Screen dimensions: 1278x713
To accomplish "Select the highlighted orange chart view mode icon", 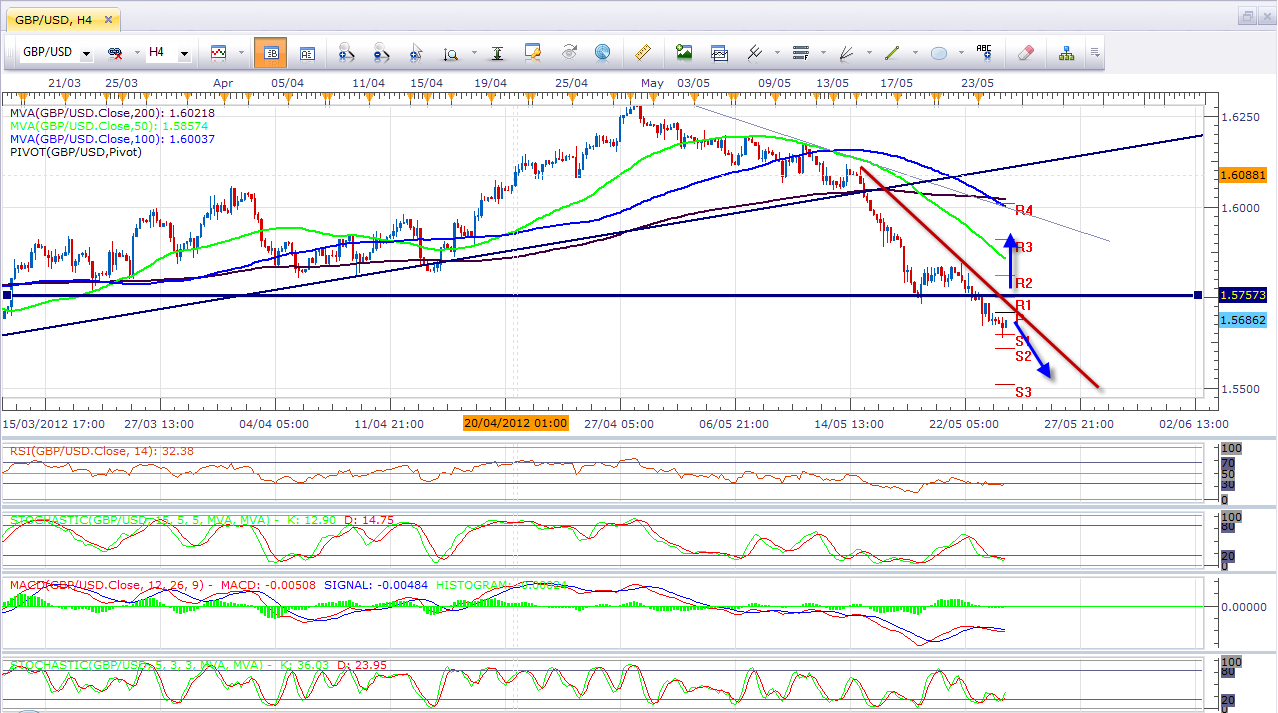I will click(x=270, y=52).
